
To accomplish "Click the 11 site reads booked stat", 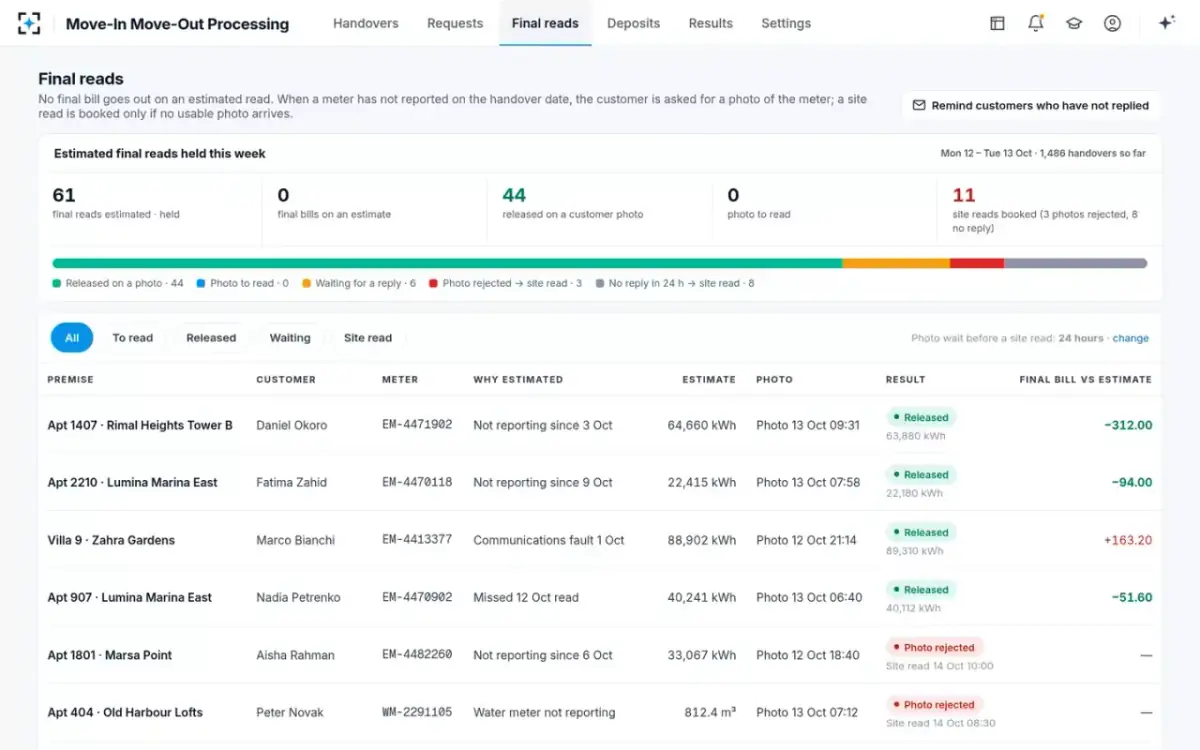I will tap(1049, 209).
